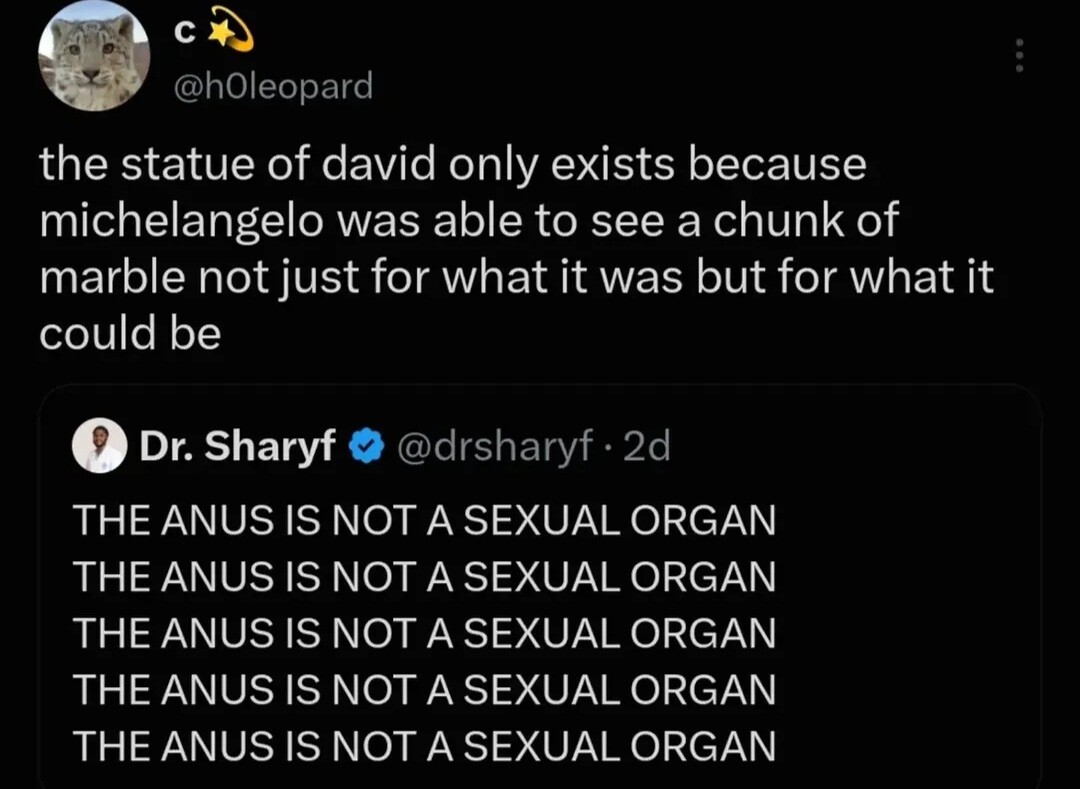The height and width of the screenshot is (789, 1080).
Task: Click "marble not just for what" line
Action: (517, 277)
